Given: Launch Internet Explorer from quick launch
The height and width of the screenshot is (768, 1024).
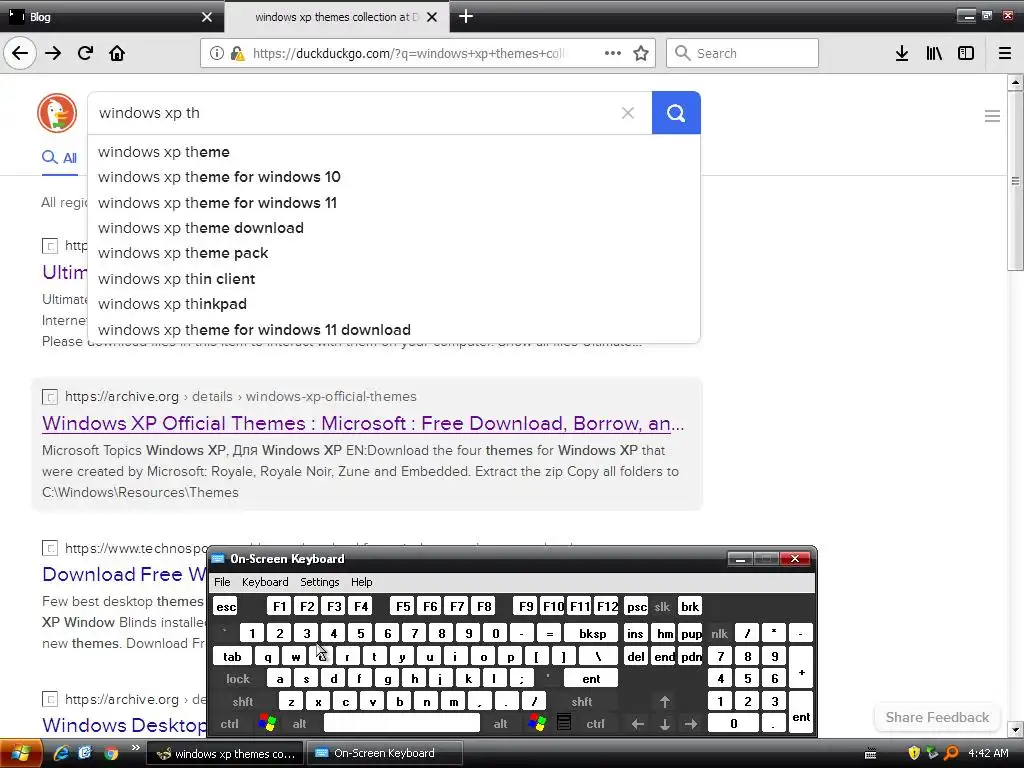Looking at the screenshot, I should 61,753.
